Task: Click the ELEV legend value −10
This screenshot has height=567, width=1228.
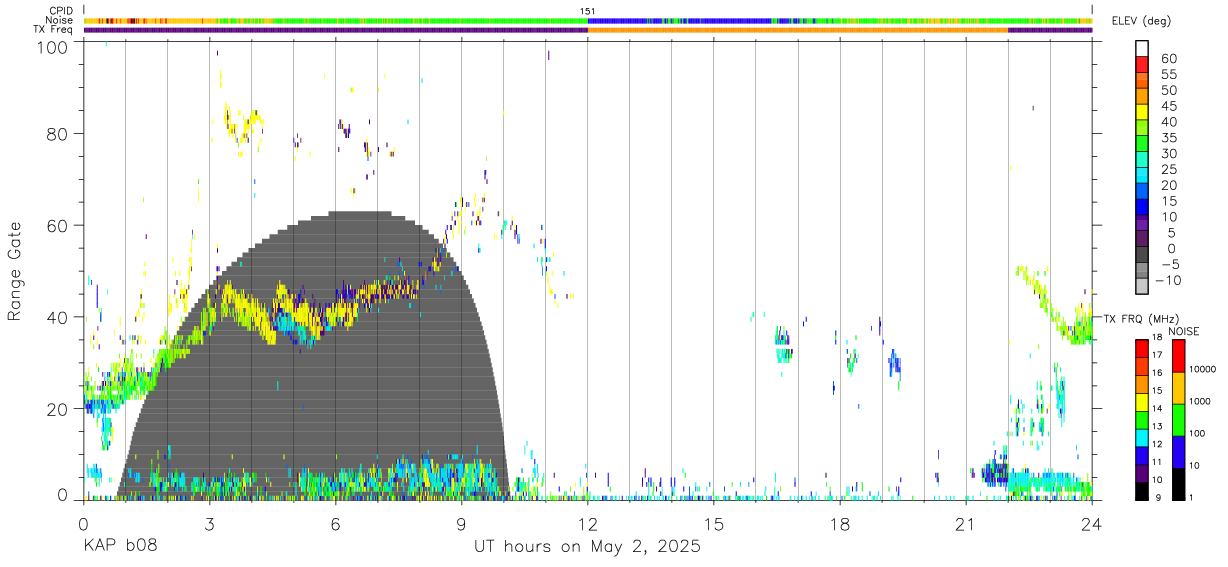Action: [1167, 281]
